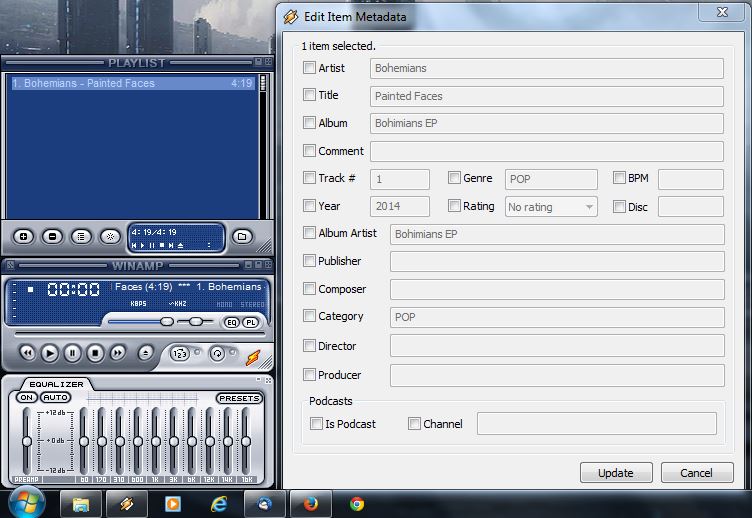This screenshot has width=752, height=518.
Task: Toggle the PL playlist window button
Action: [250, 322]
